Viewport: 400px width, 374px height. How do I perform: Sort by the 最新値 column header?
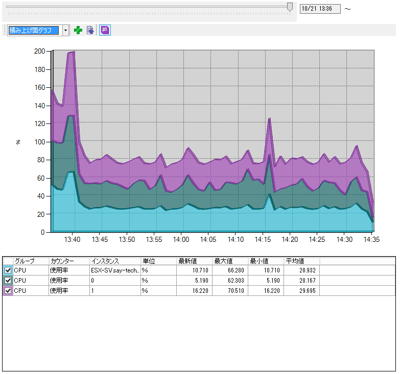194,261
